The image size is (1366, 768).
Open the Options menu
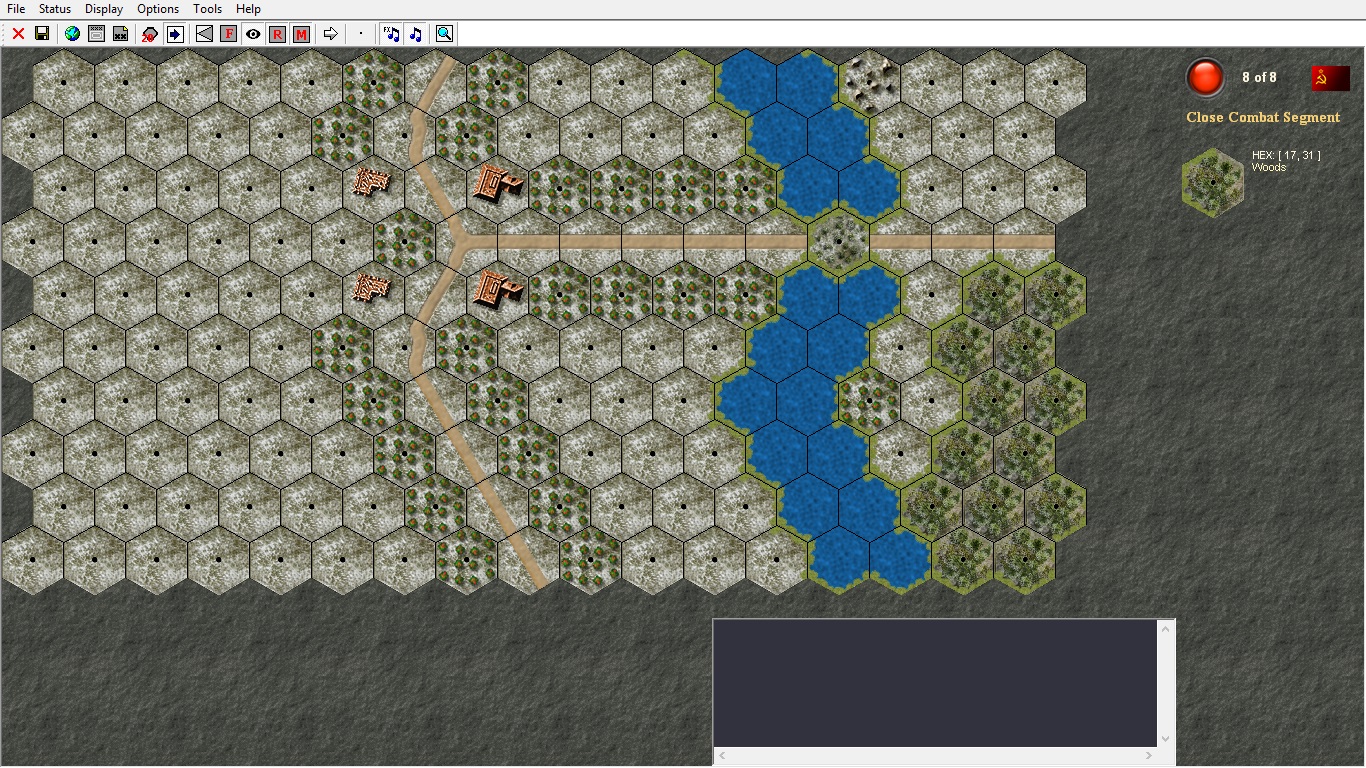tap(158, 9)
